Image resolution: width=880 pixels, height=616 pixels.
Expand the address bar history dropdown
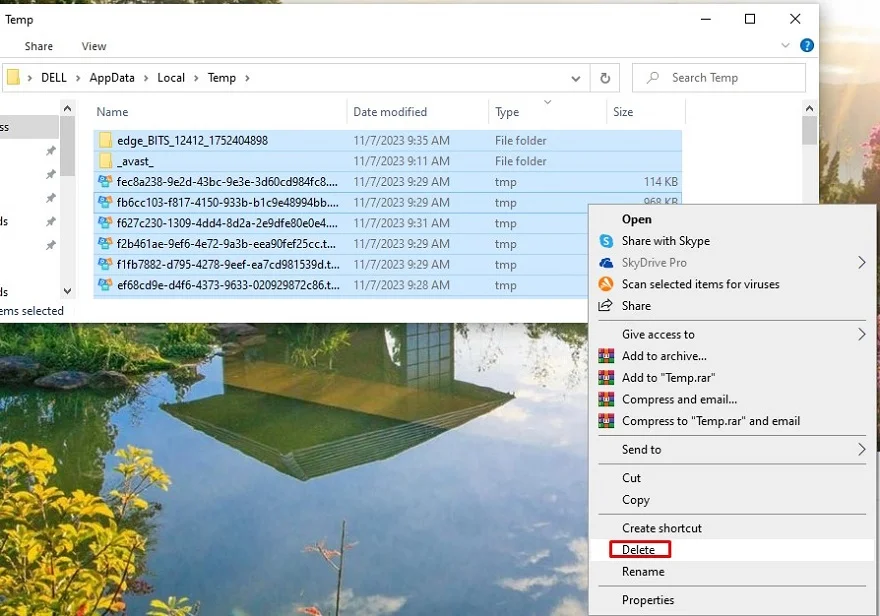[575, 78]
